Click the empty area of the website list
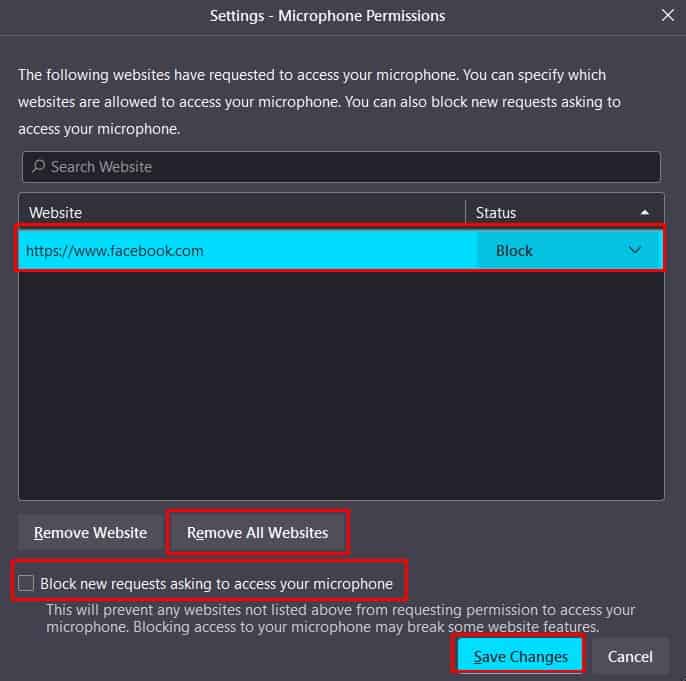Image resolution: width=686 pixels, height=681 pixels. [x=340, y=390]
